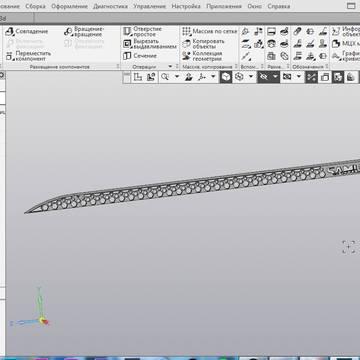
Task: Click the bottom-left icon in Разме... group
Action: pos(271,56)
